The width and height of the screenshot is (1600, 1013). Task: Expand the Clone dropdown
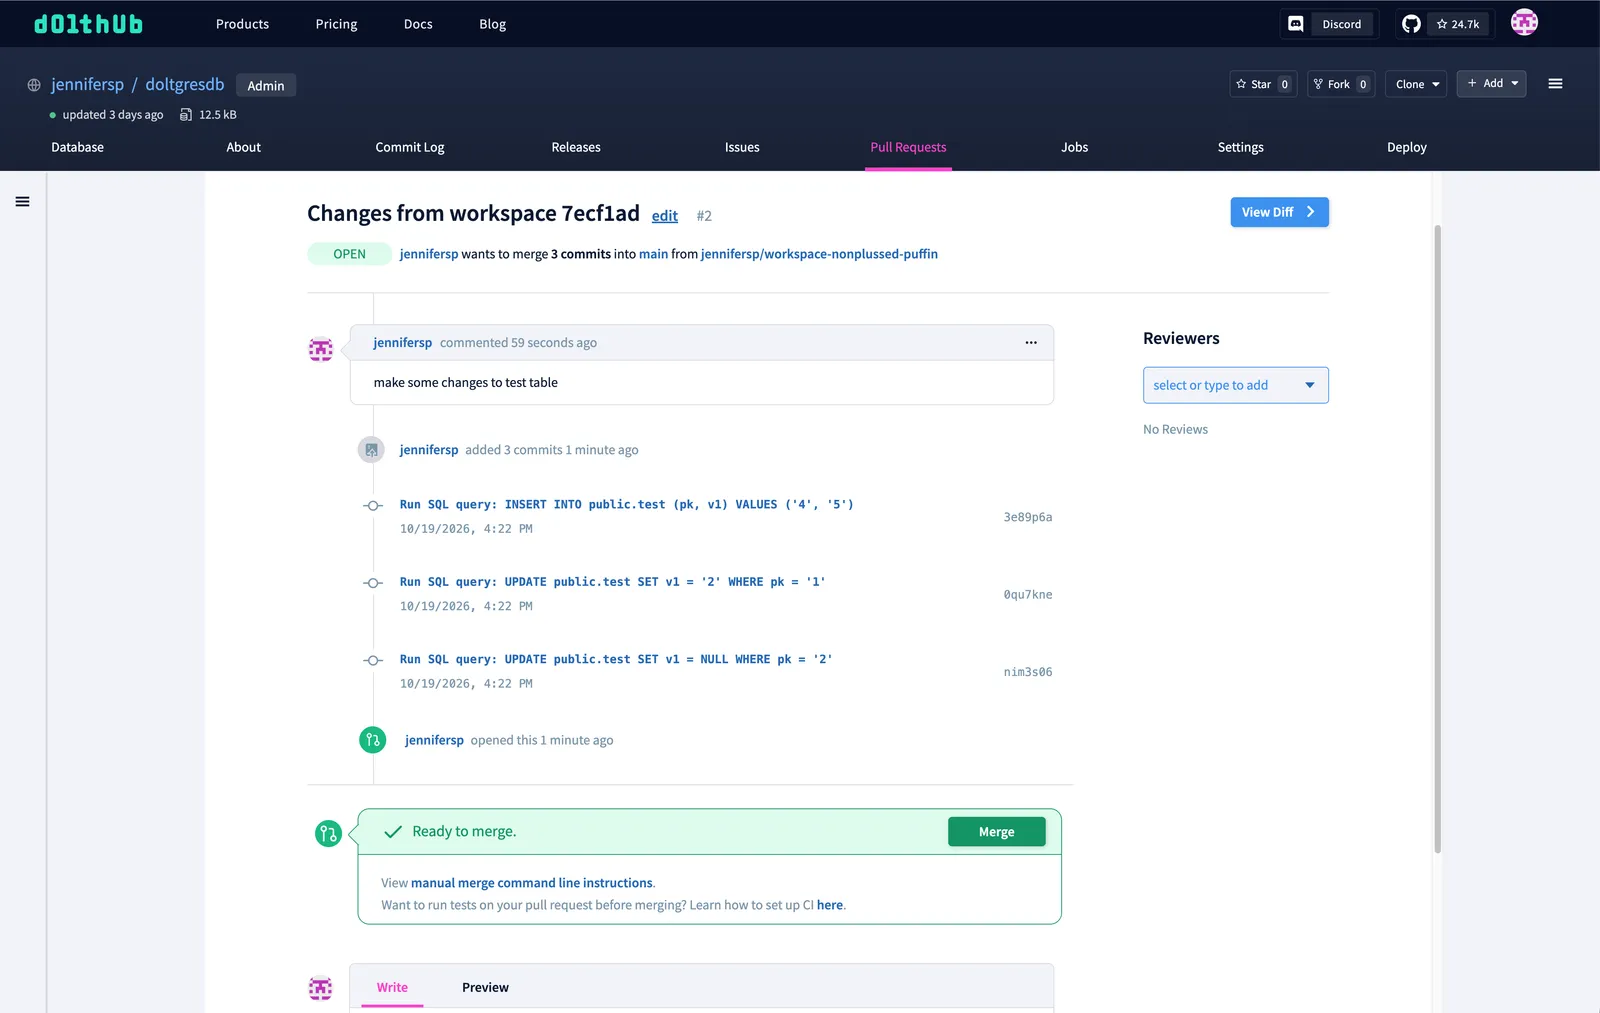click(1417, 84)
